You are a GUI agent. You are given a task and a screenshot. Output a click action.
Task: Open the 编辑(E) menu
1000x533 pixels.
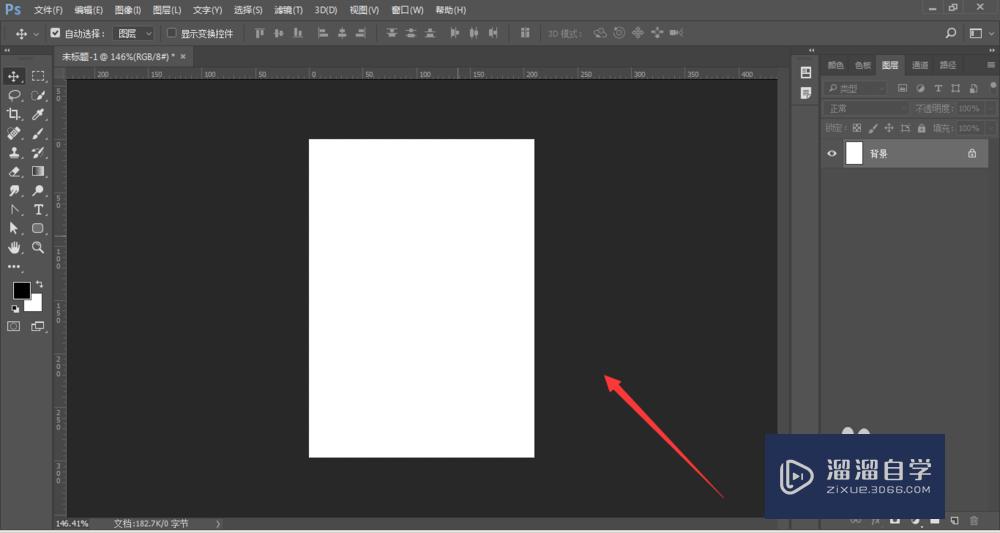[x=89, y=10]
